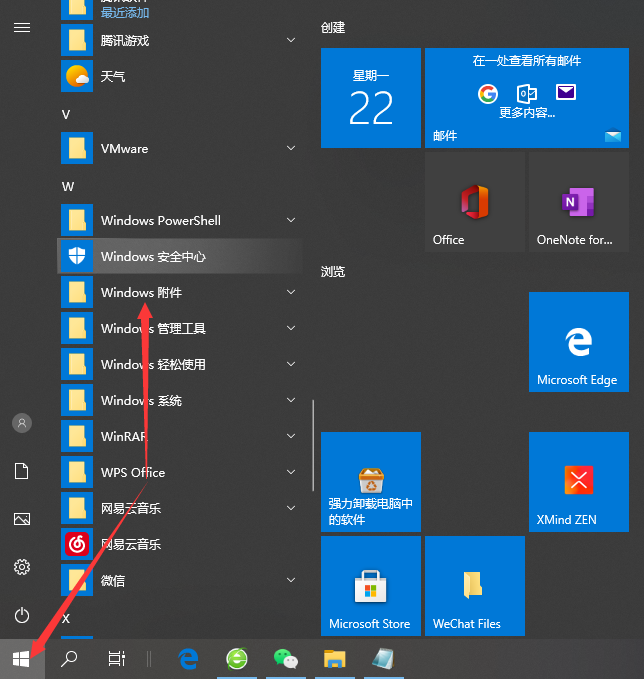Toggle the hamburger menu at top left
644x679 pixels.
point(22,27)
